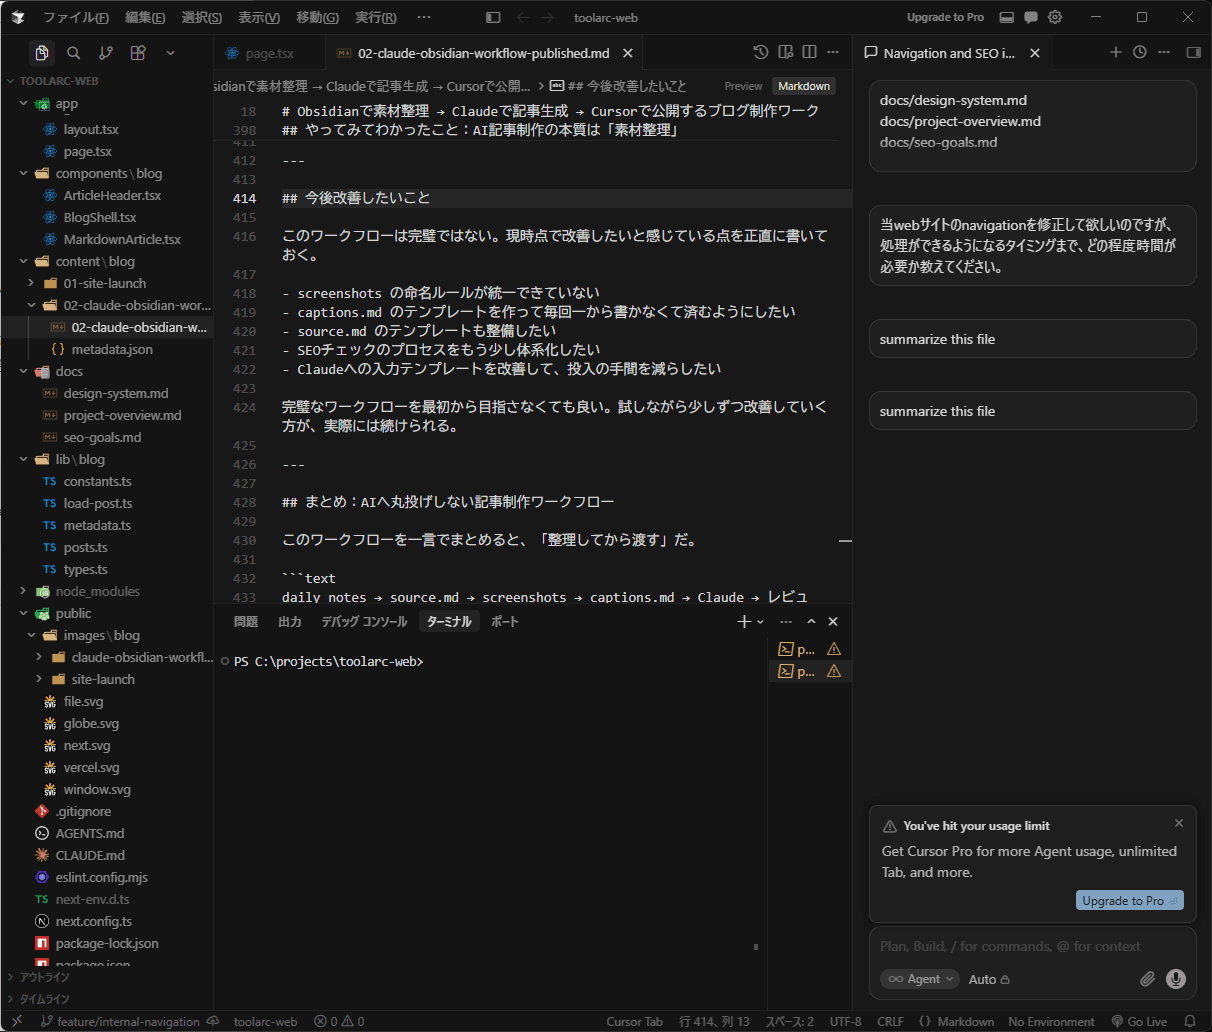Open the Source Control view icon

pos(106,53)
